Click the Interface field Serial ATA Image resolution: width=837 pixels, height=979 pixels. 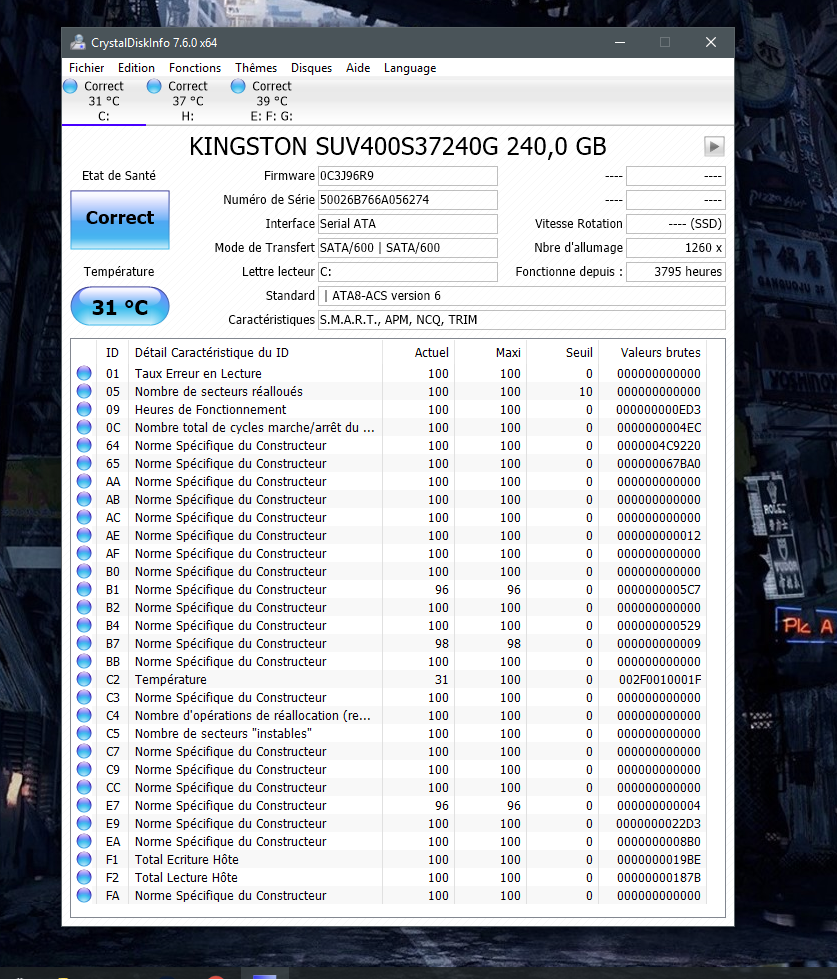(x=408, y=224)
